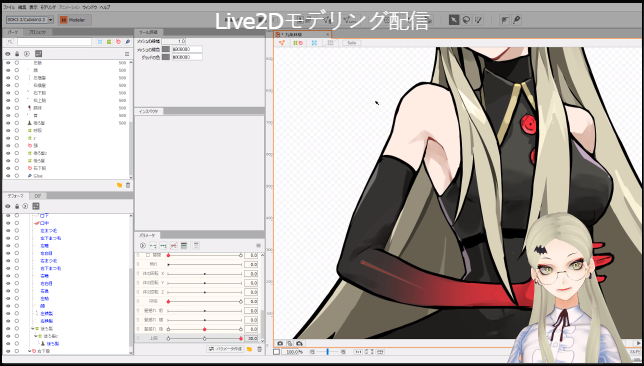Image resolution: width=644 pixels, height=366 pixels.
Task: Create new folder in parts palette
Action: [x=120, y=185]
